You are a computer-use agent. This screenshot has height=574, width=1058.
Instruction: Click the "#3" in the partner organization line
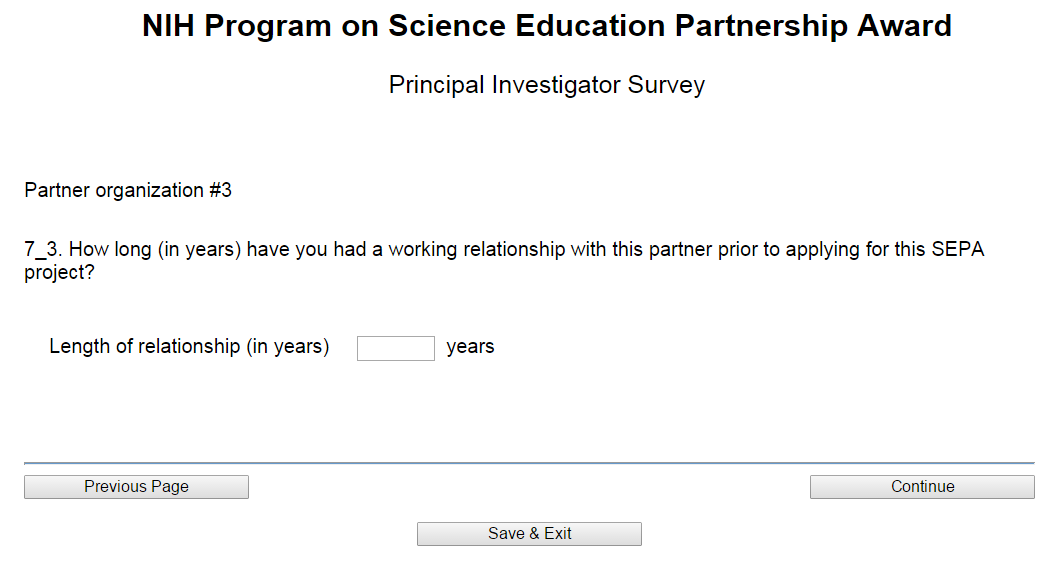[220, 190]
